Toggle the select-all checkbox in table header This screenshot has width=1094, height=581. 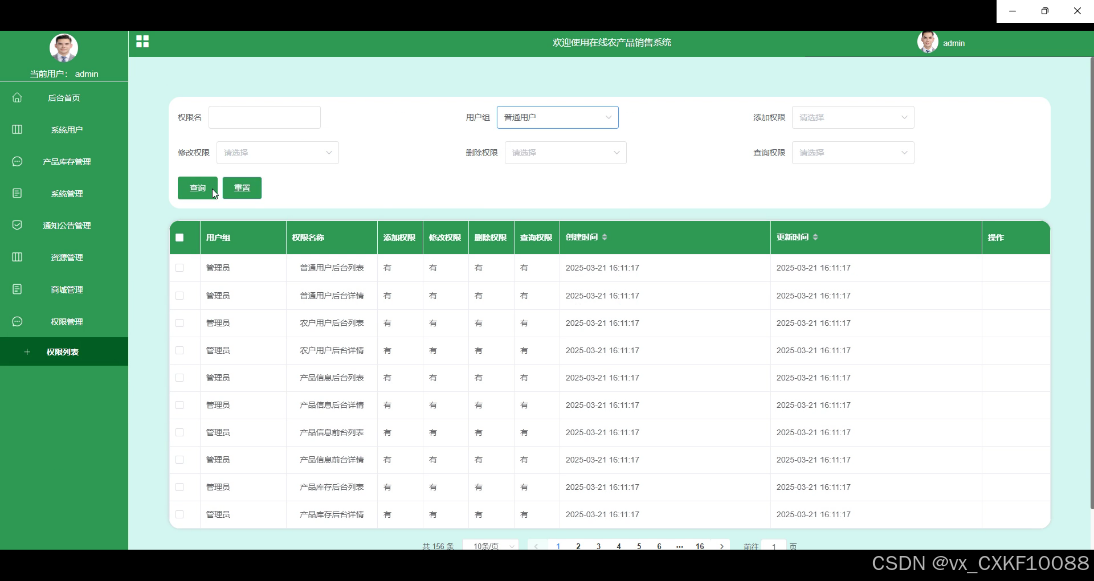tap(180, 238)
